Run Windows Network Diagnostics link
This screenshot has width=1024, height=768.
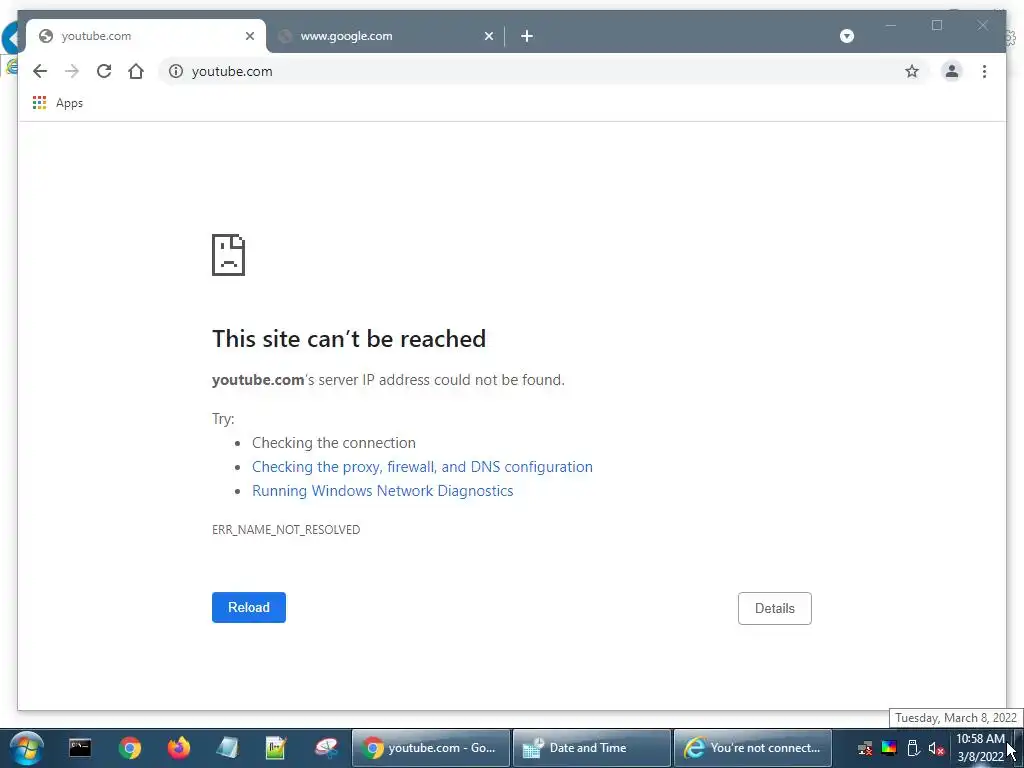pos(383,491)
